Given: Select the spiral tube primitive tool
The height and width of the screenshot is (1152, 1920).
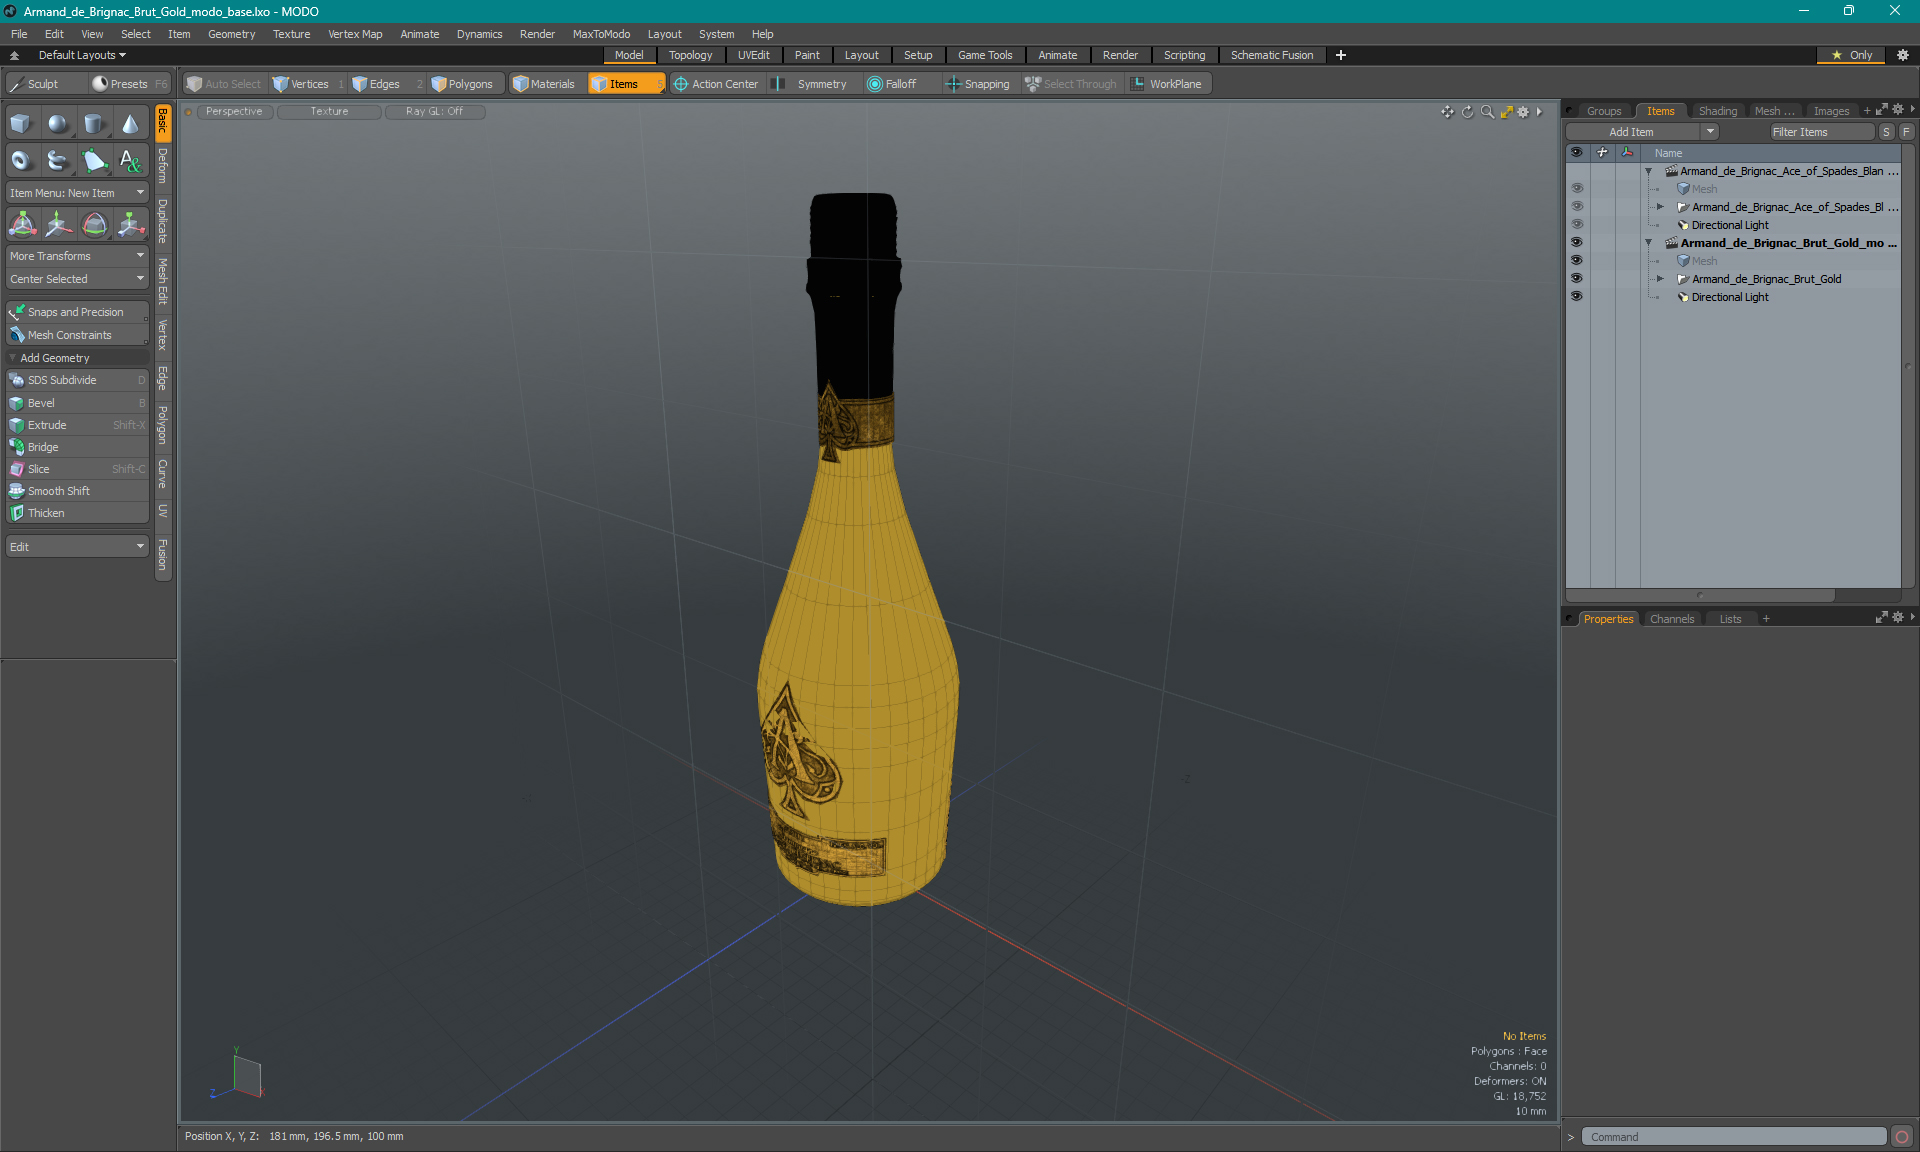Looking at the screenshot, I should click(x=58, y=160).
